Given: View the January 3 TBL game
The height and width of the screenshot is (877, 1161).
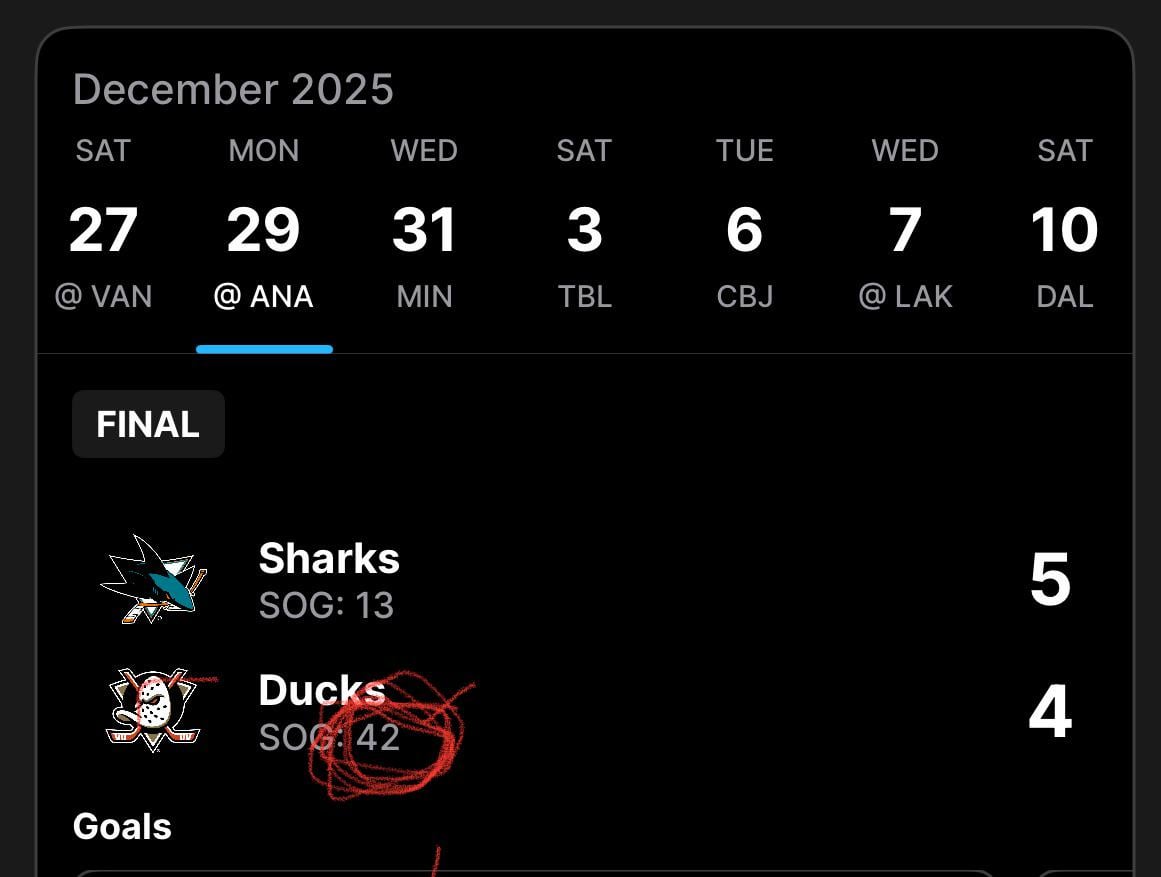Looking at the screenshot, I should pos(584,230).
